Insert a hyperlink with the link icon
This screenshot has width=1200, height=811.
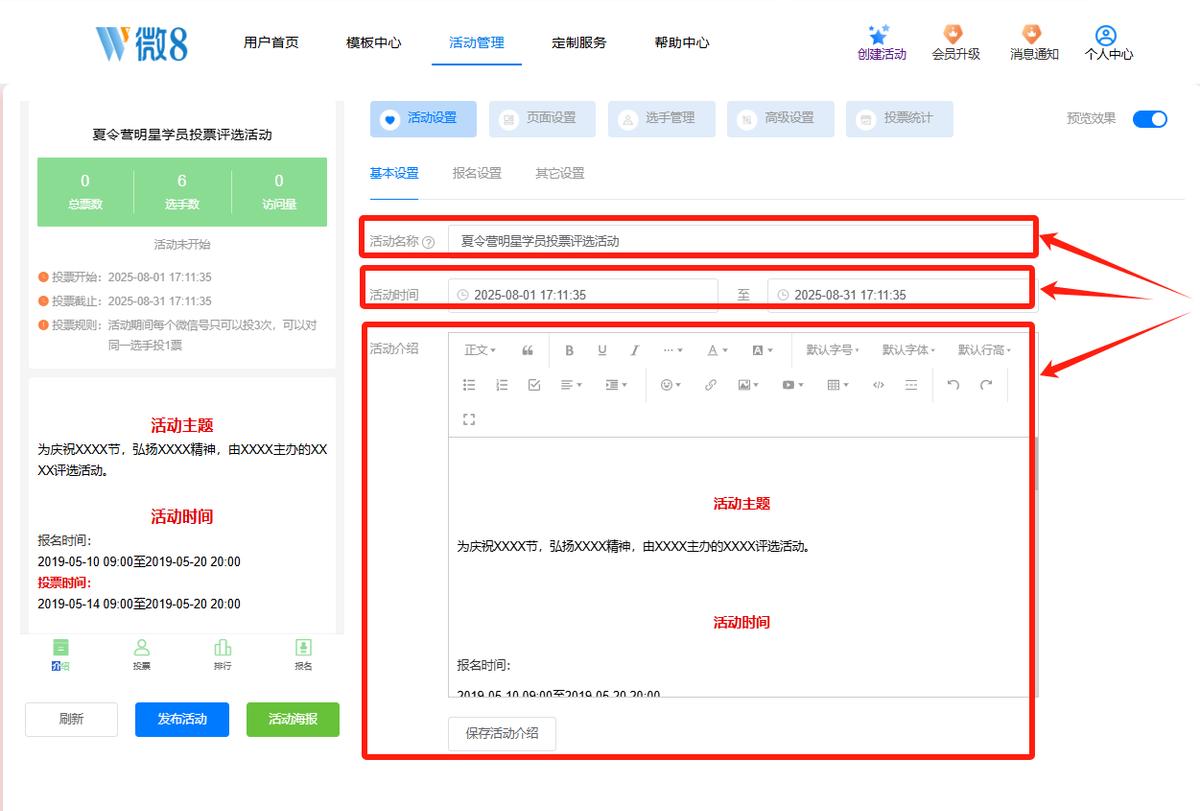click(x=710, y=385)
